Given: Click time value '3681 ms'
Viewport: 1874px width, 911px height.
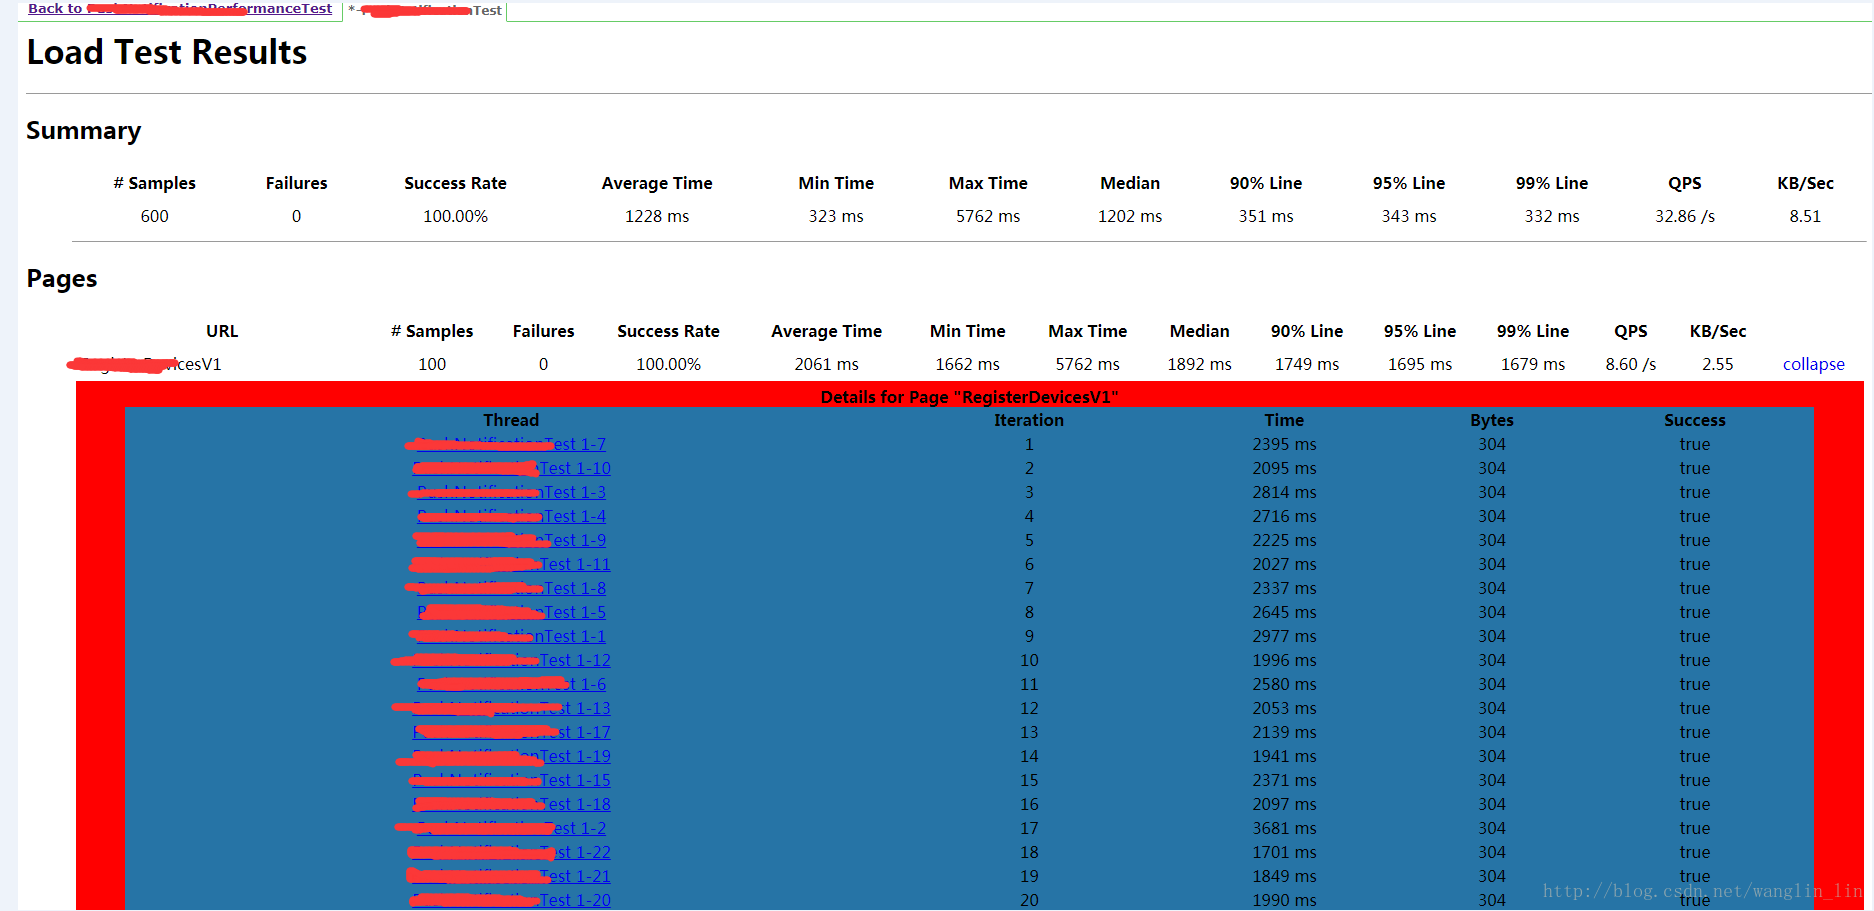Looking at the screenshot, I should (x=1284, y=828).
